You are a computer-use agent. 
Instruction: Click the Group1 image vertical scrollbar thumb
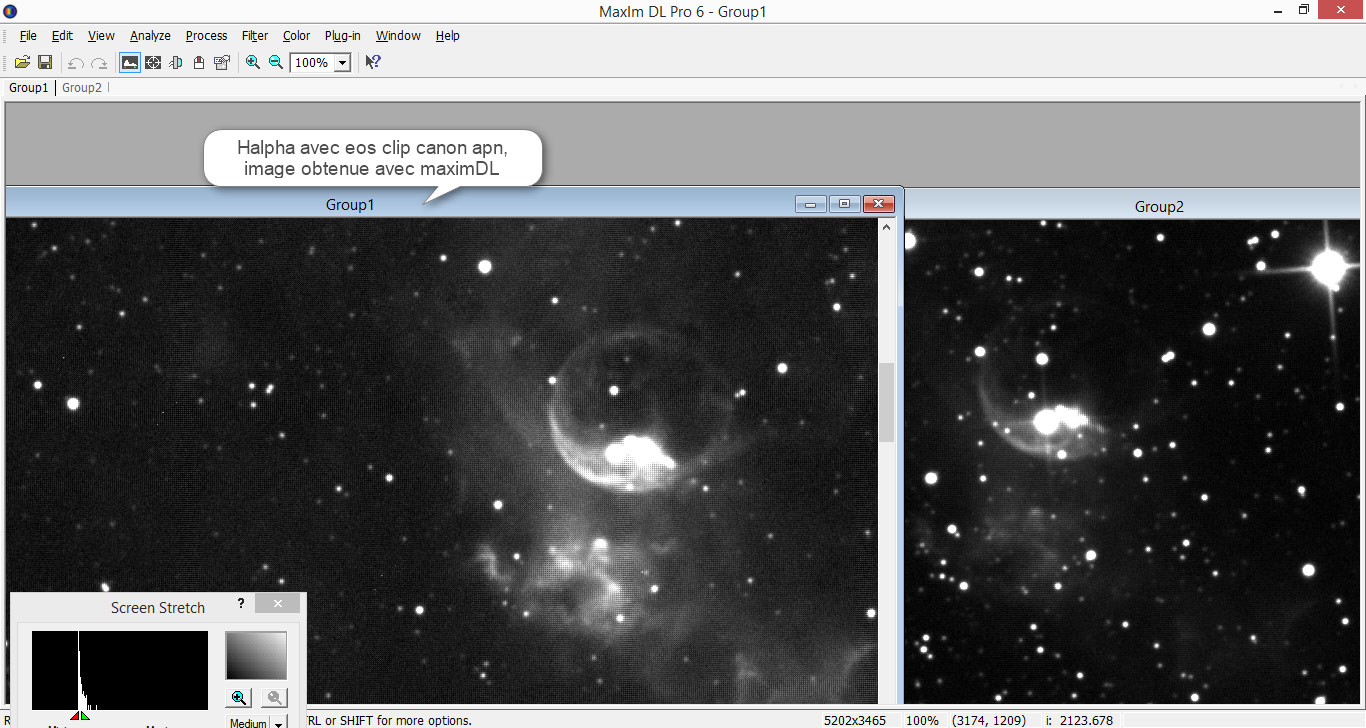coord(886,402)
